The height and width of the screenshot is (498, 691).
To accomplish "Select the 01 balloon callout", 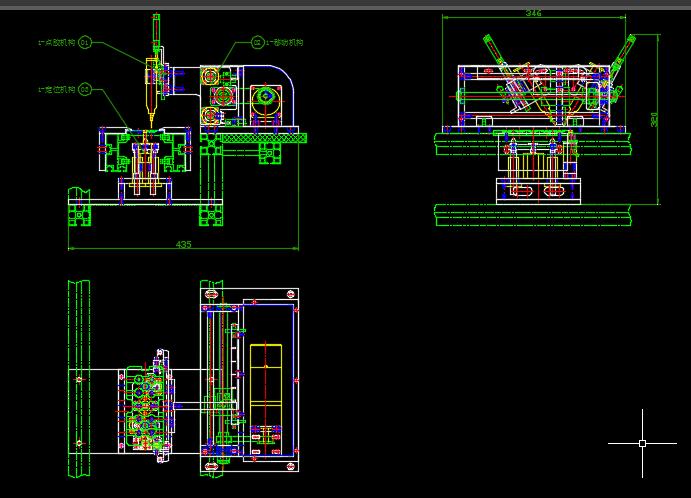I will tap(85, 43).
